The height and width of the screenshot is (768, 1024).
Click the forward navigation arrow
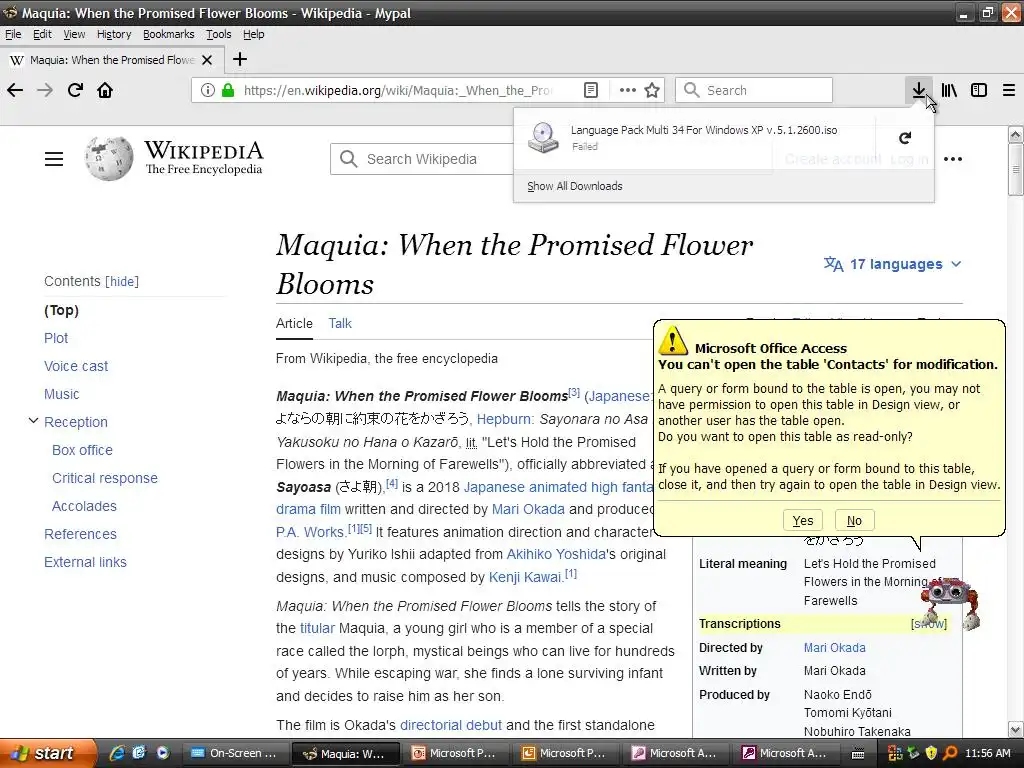click(45, 90)
